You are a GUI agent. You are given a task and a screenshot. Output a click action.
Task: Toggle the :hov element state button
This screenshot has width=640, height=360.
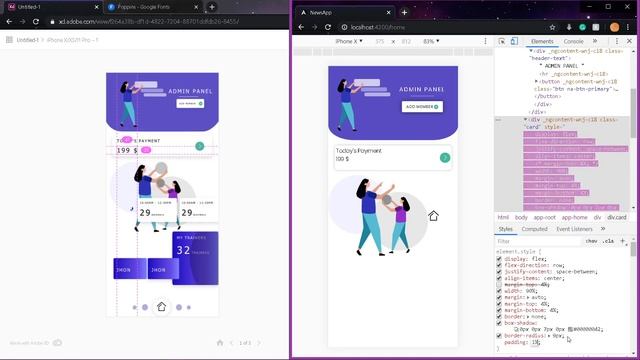(591, 241)
